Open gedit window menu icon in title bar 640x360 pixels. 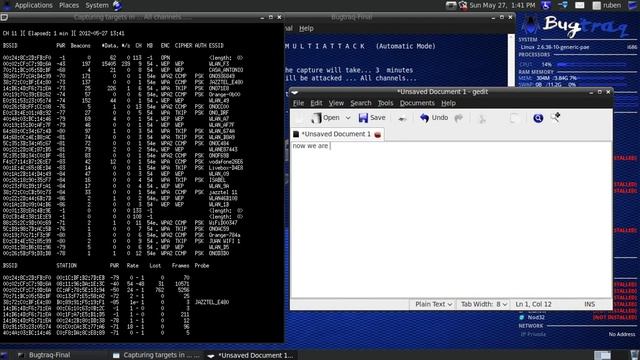click(x=295, y=92)
